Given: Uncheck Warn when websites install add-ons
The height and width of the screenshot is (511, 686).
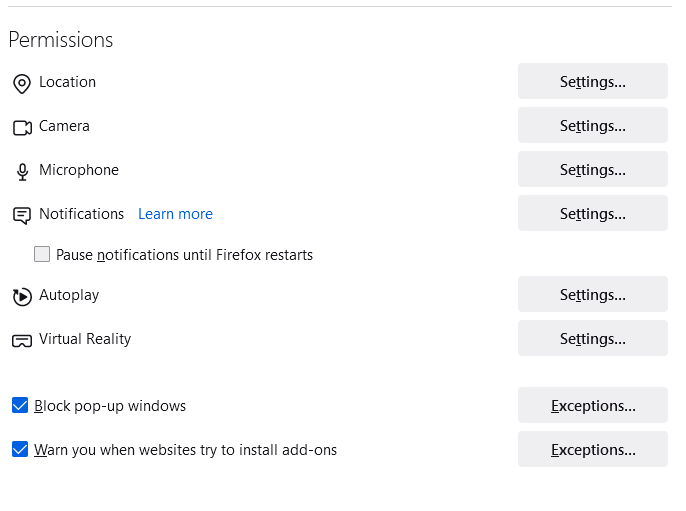Looking at the screenshot, I should (x=20, y=449).
